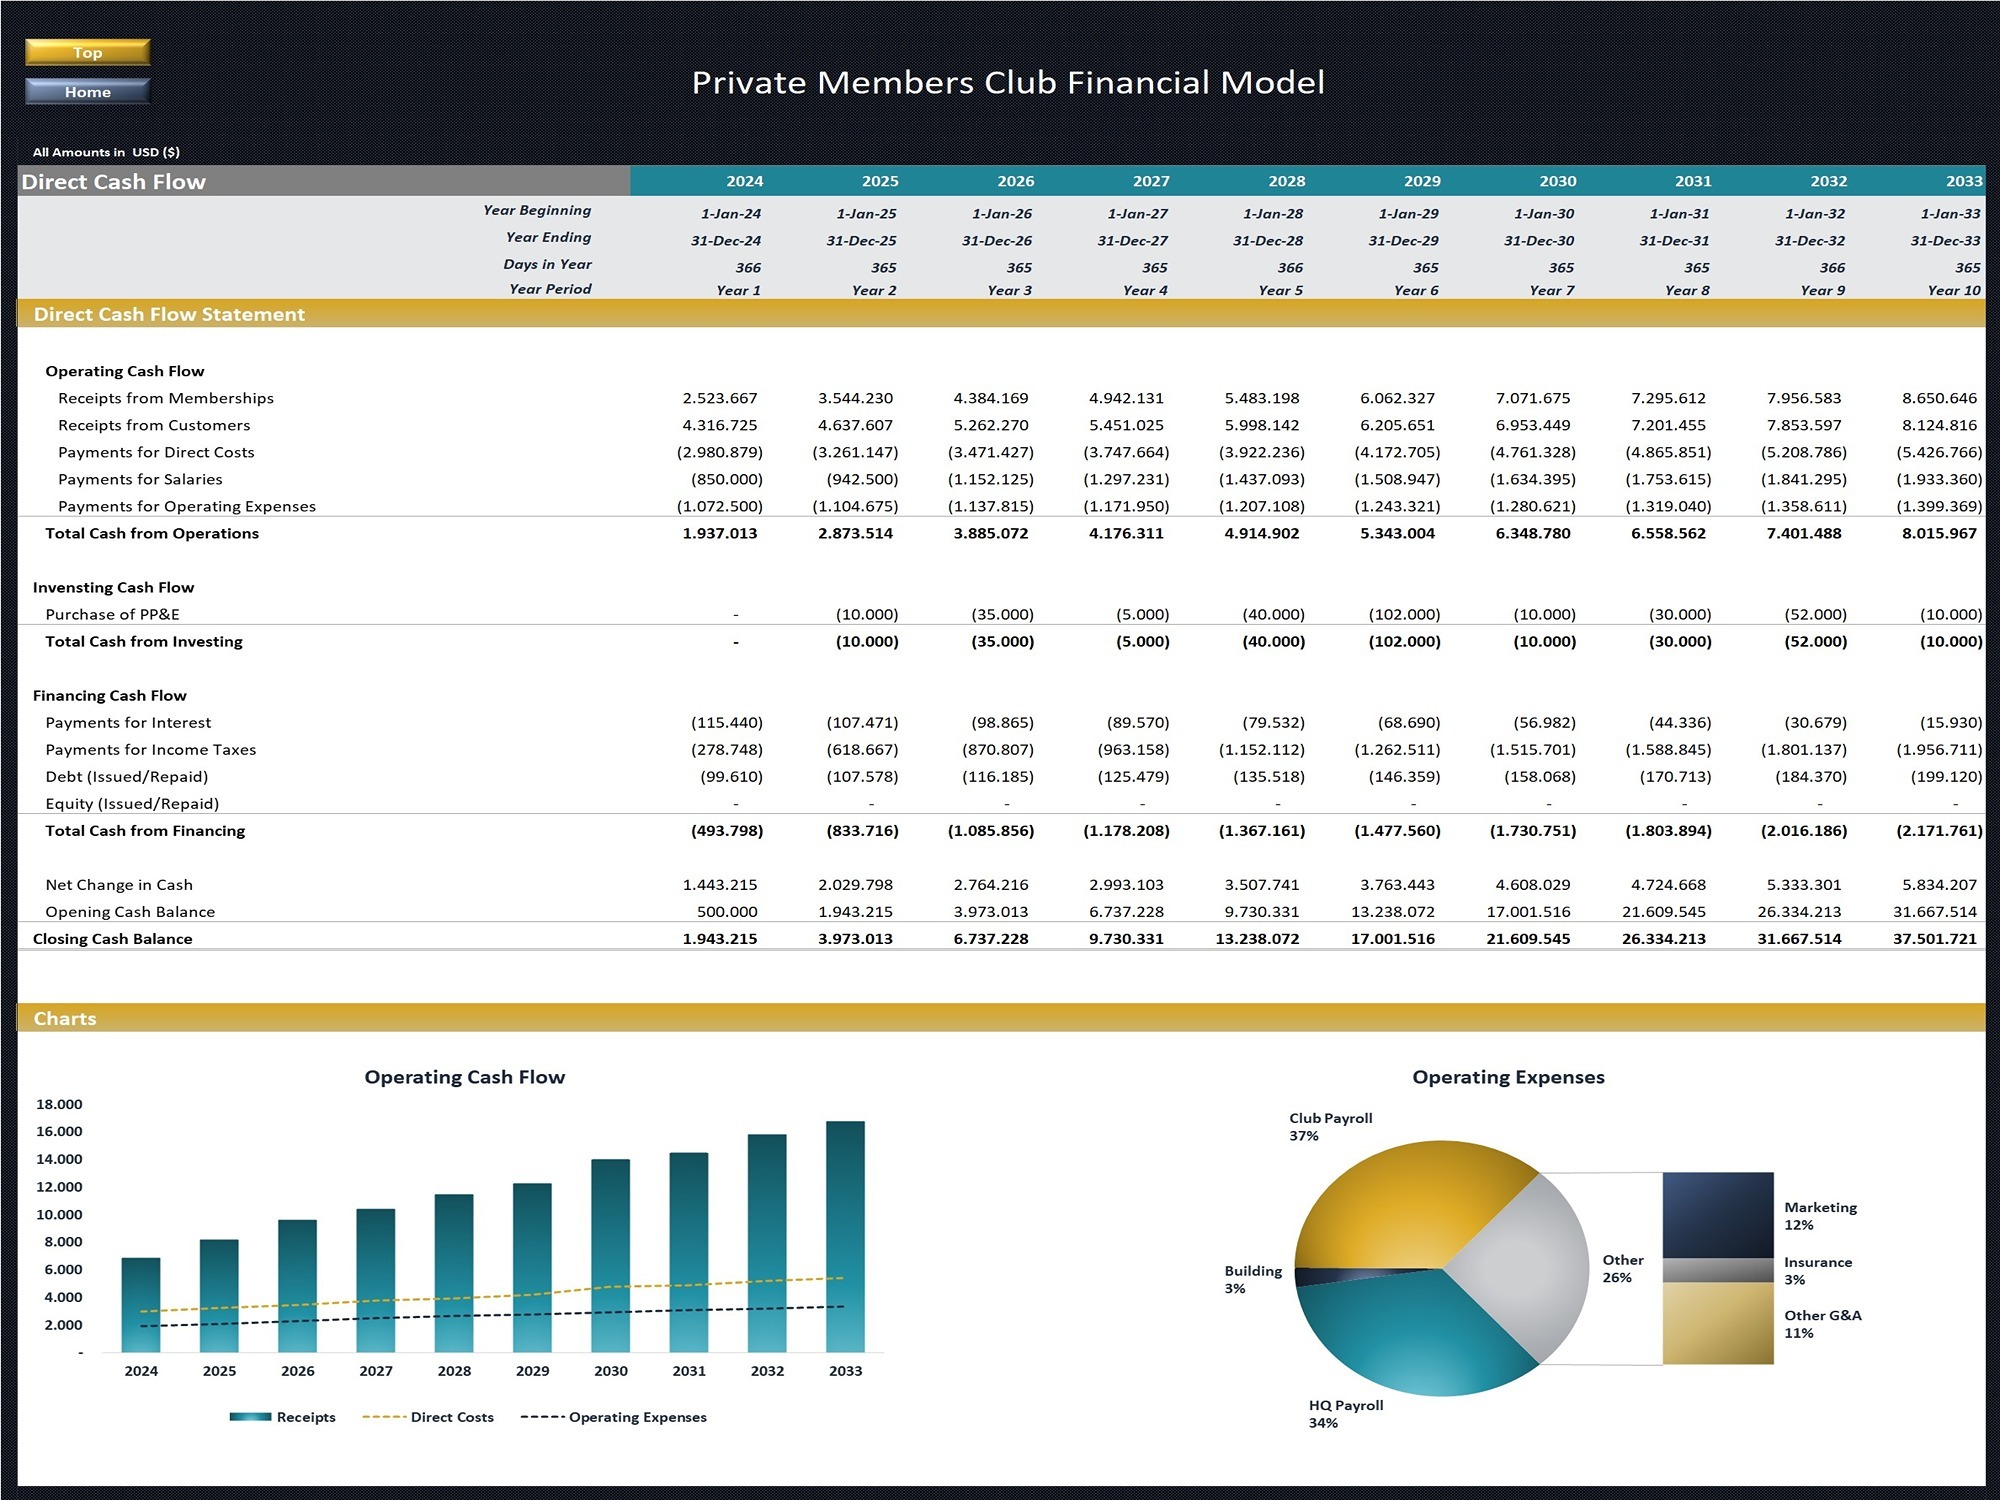
Task: Click the Club Payroll 37% data label
Action: coord(1330,1127)
